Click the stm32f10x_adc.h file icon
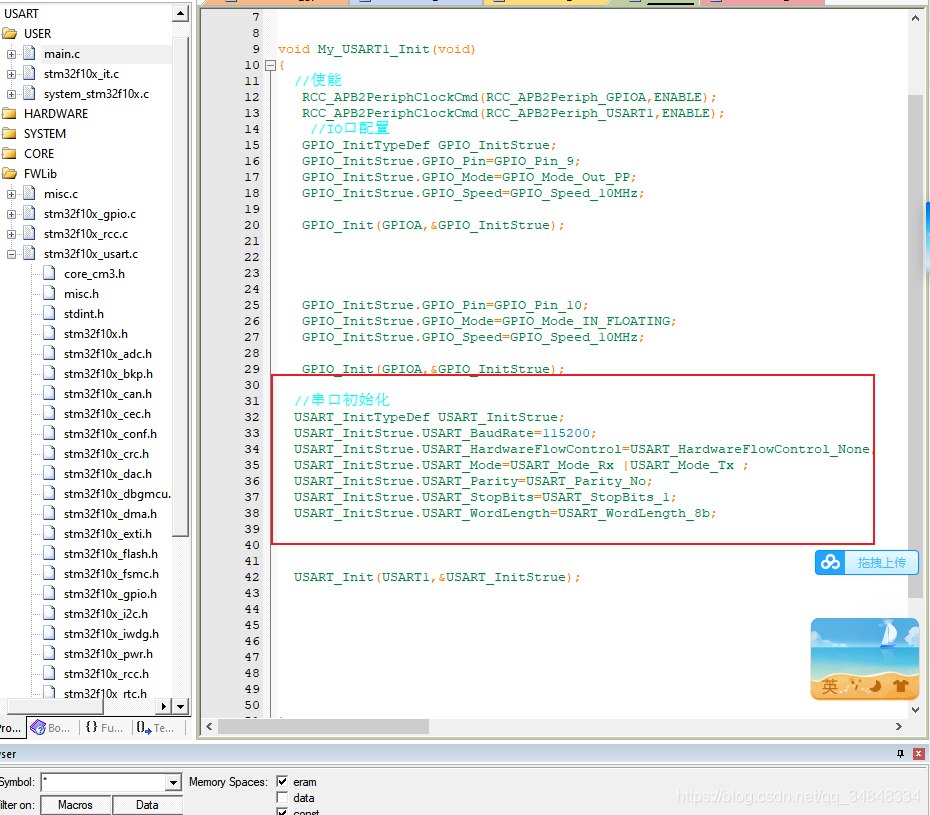Viewport: 930px width, 815px height. [x=50, y=354]
